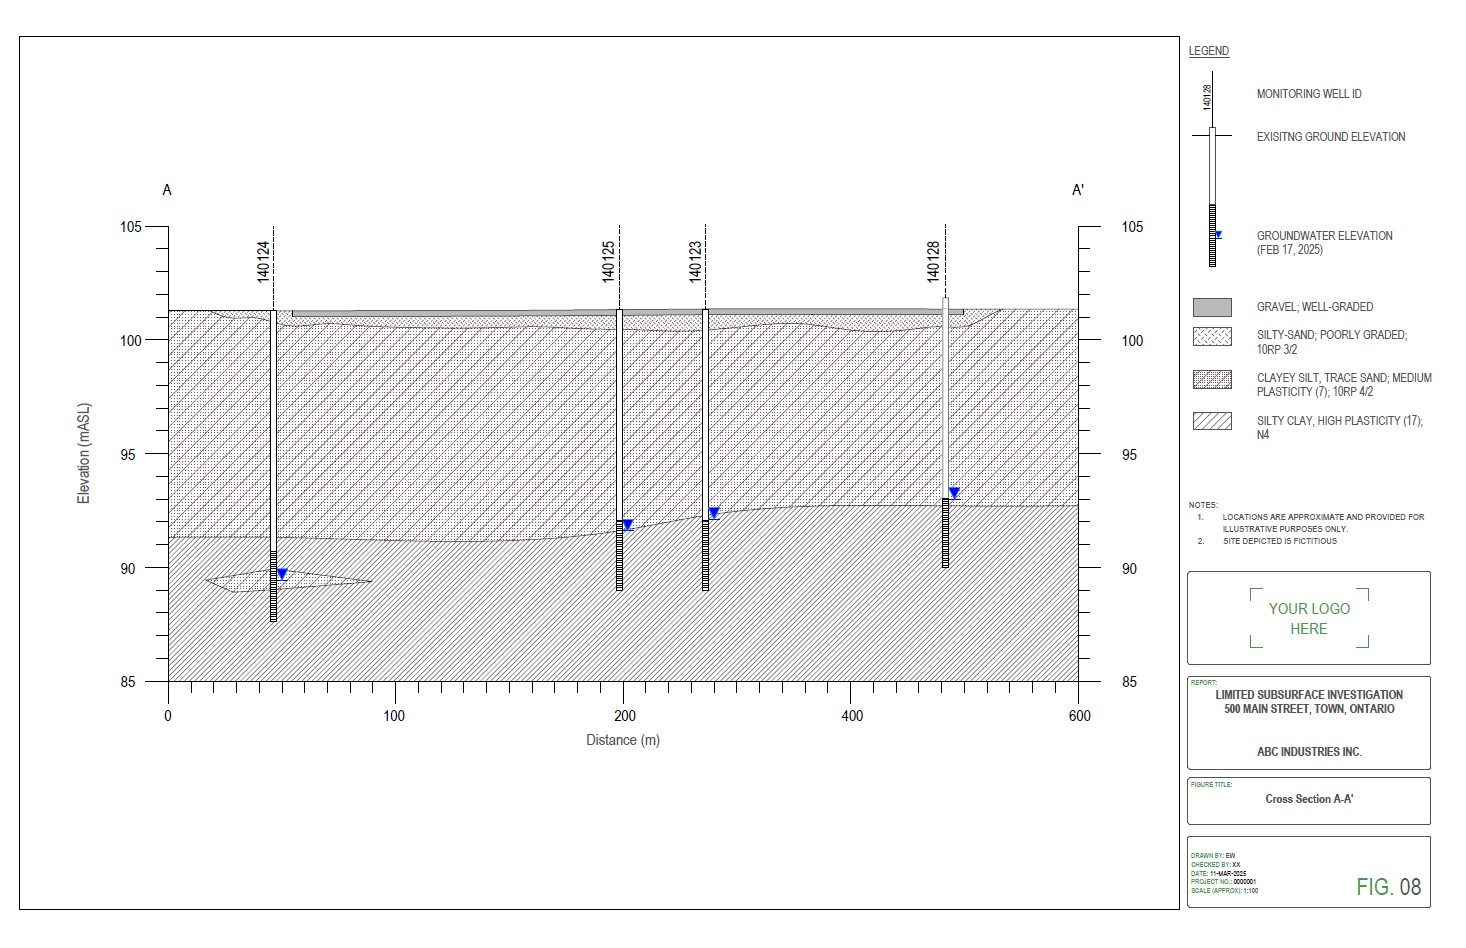Click the Cross Section A-A' figure title

[x=1308, y=799]
